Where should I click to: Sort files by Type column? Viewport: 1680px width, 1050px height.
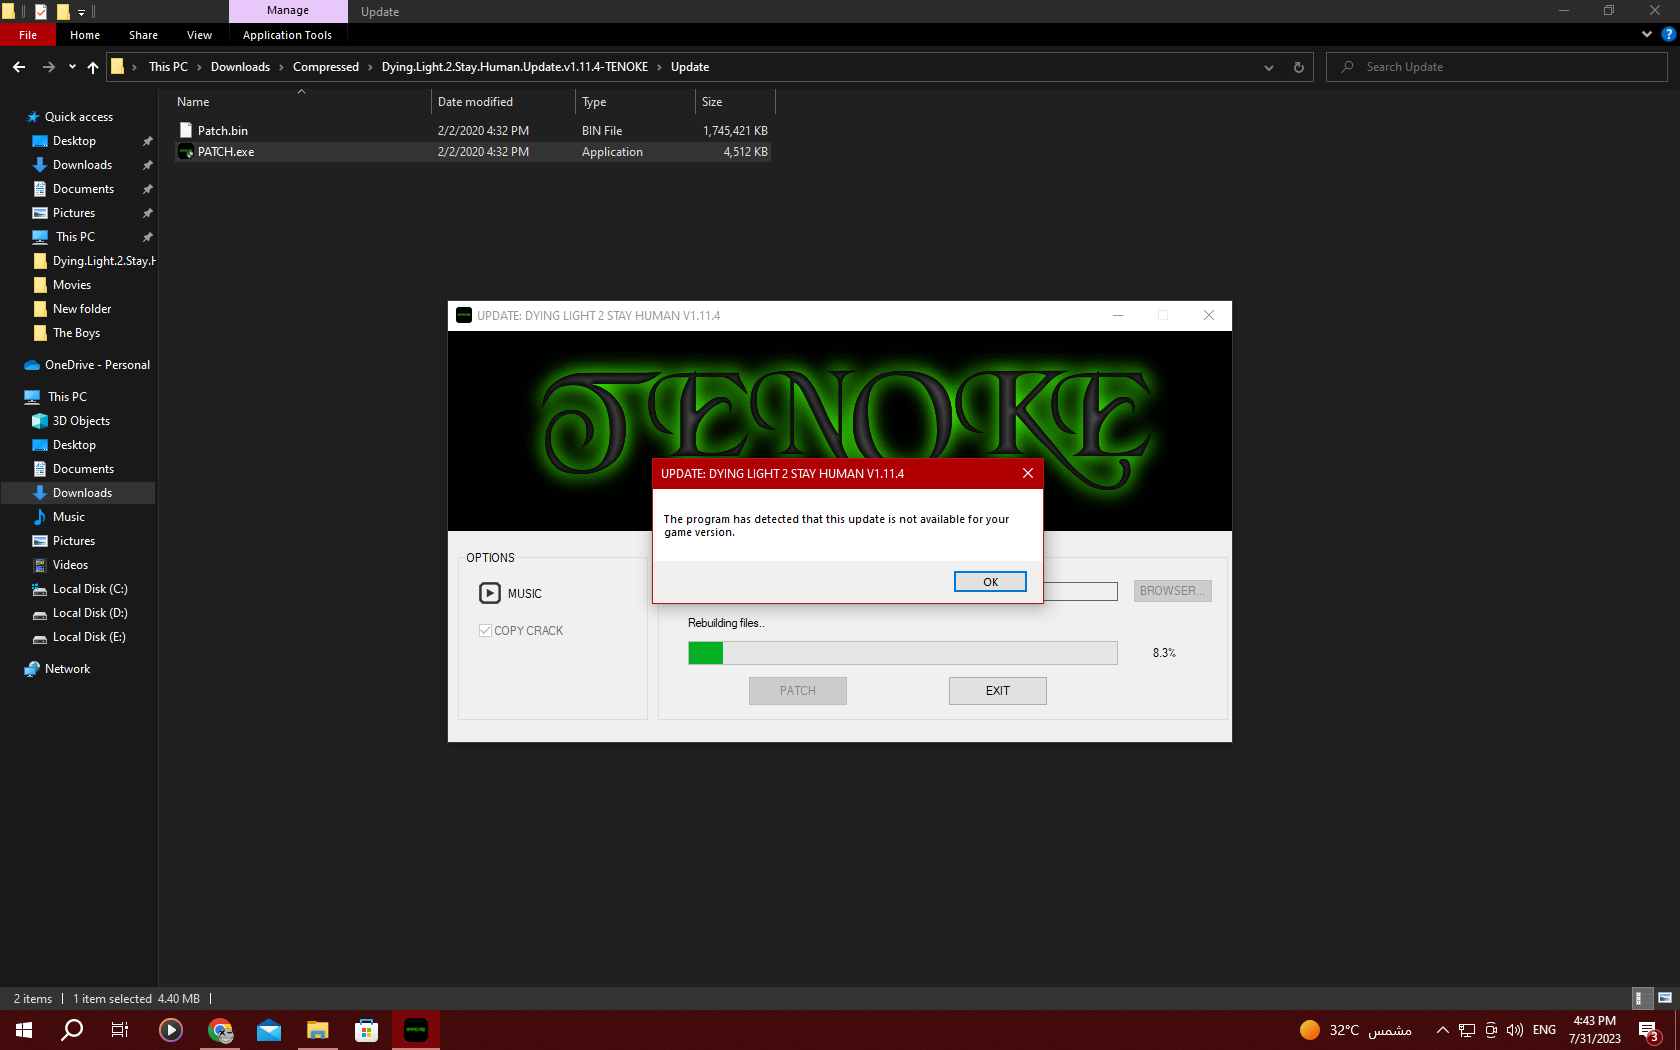[635, 102]
